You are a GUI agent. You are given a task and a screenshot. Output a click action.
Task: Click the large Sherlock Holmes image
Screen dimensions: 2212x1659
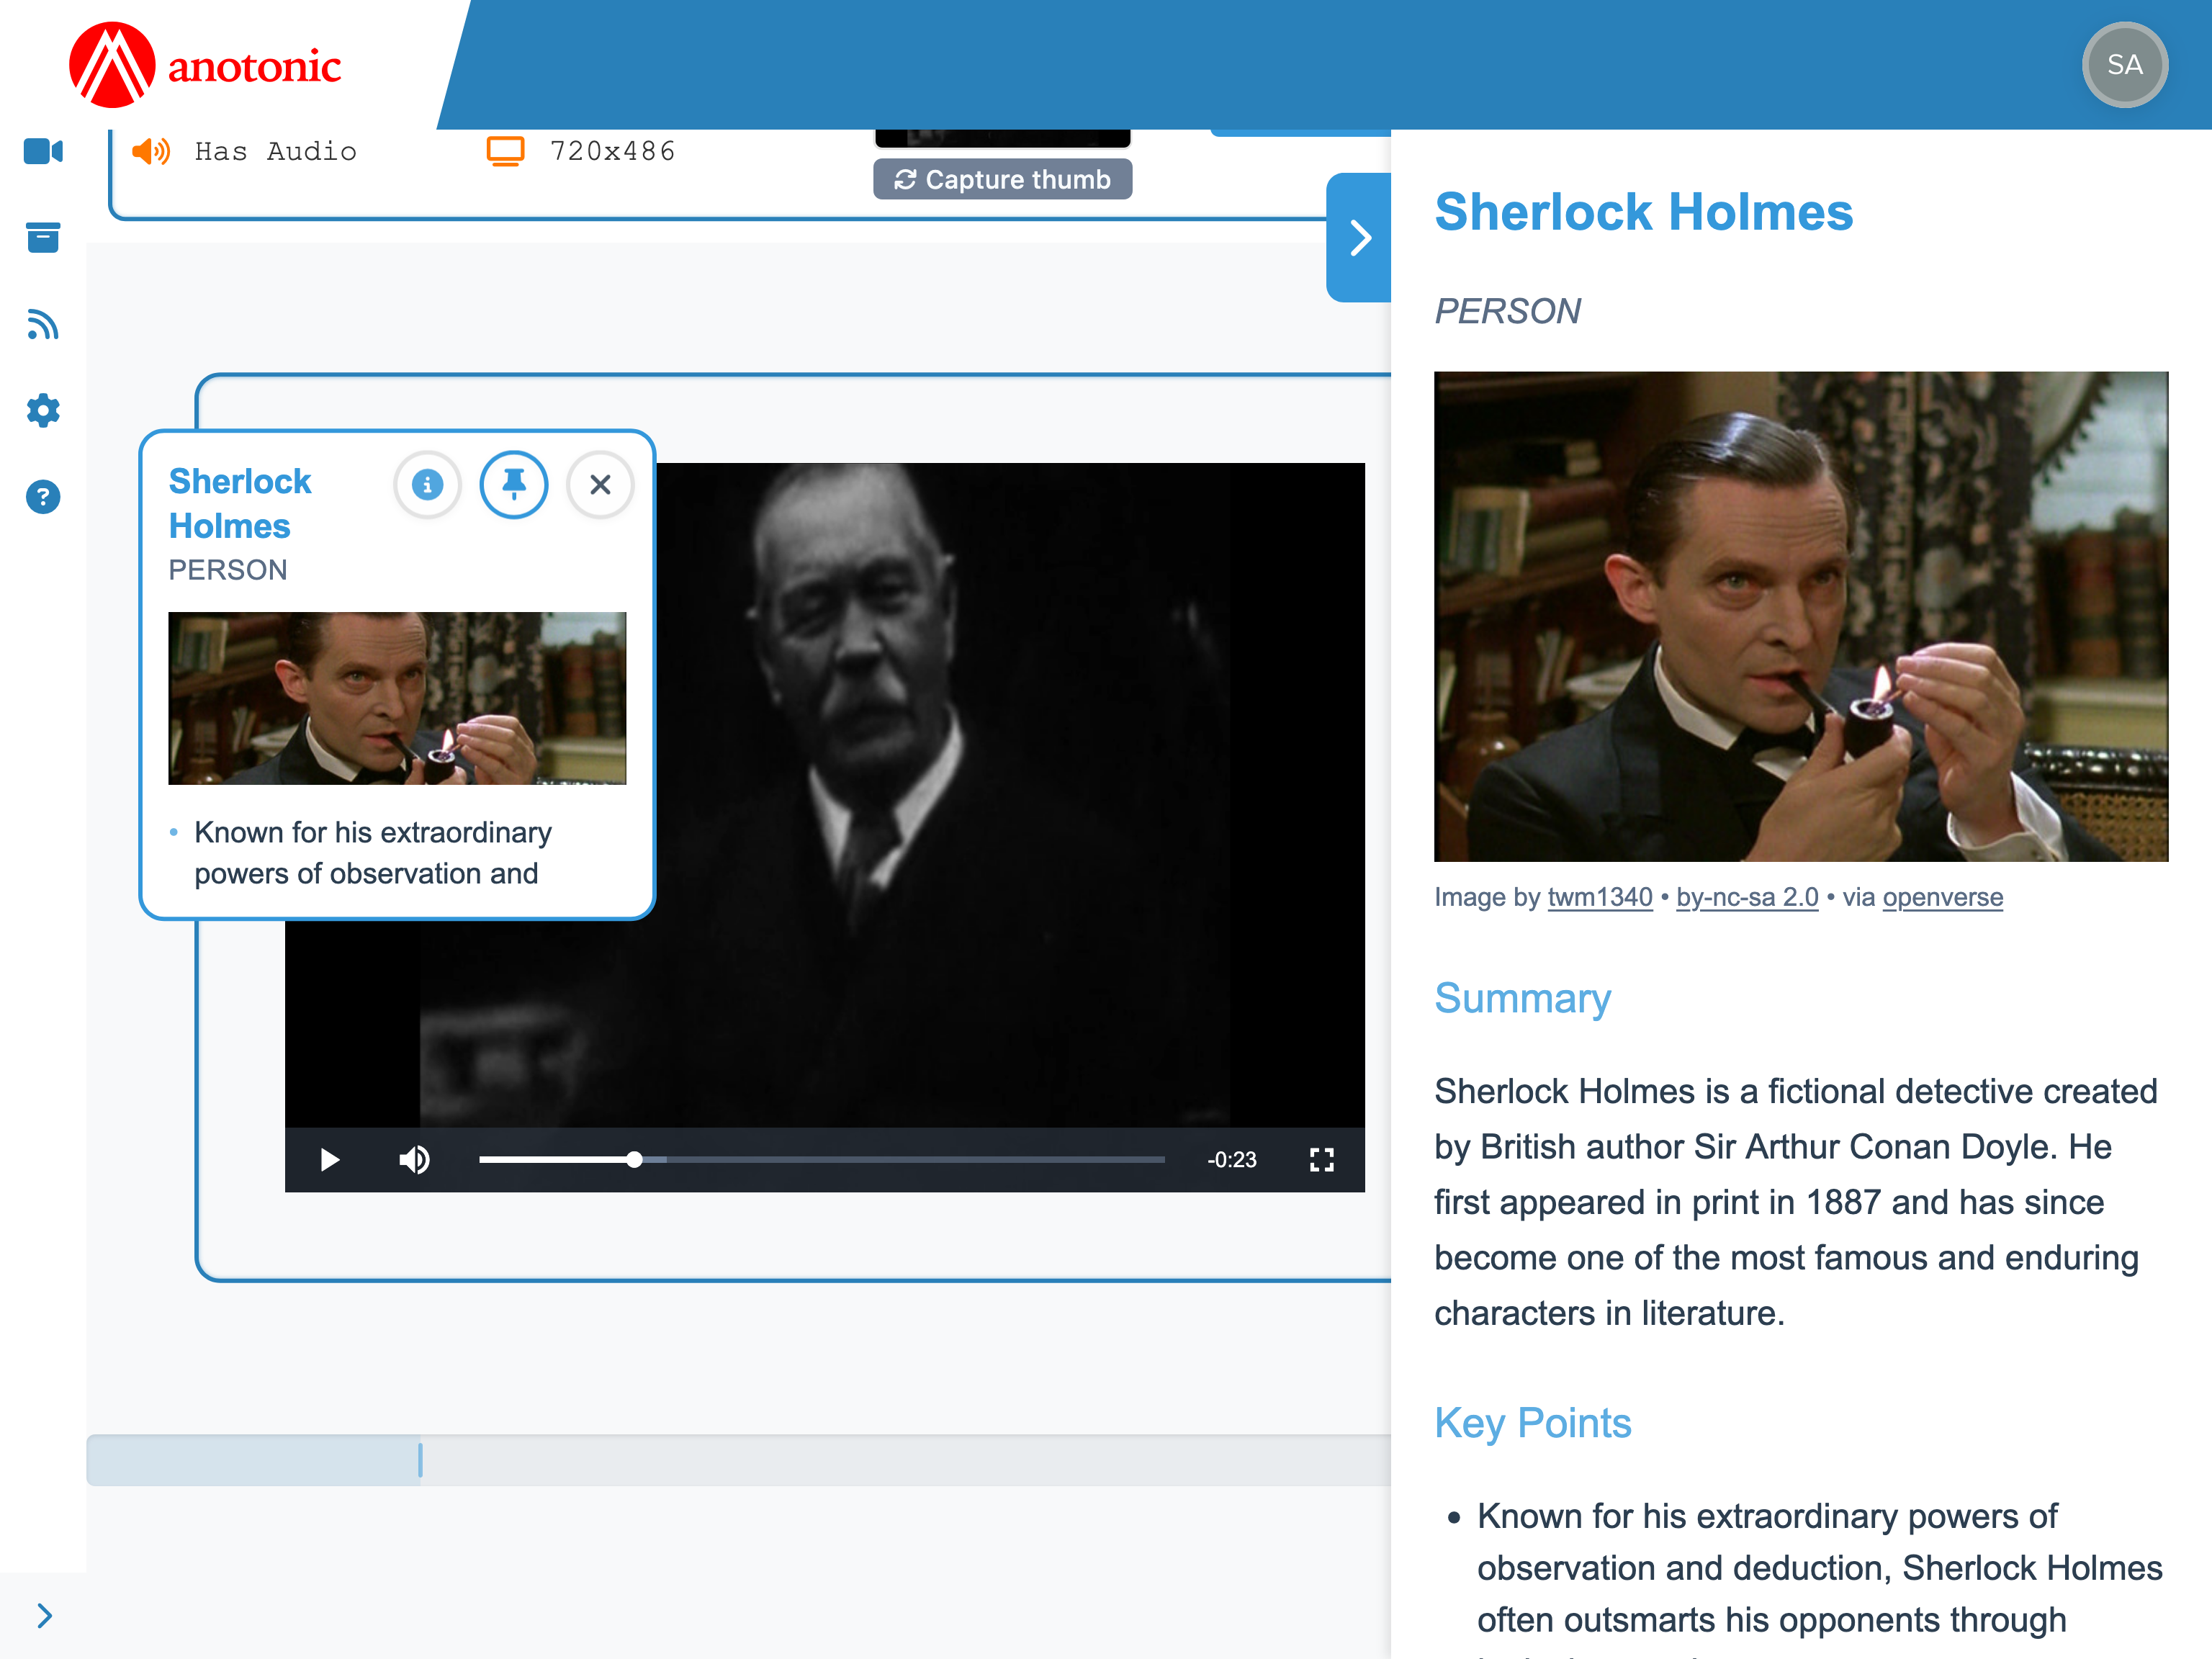[x=1800, y=616]
